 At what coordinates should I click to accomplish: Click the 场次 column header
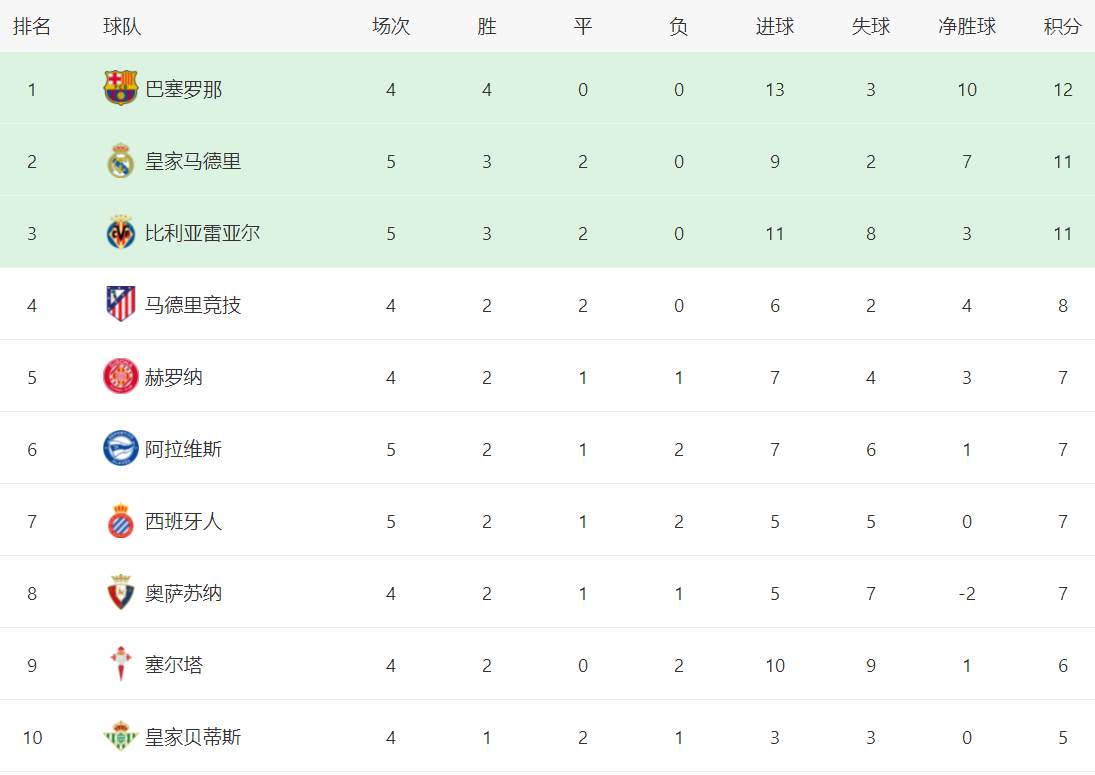tap(391, 27)
